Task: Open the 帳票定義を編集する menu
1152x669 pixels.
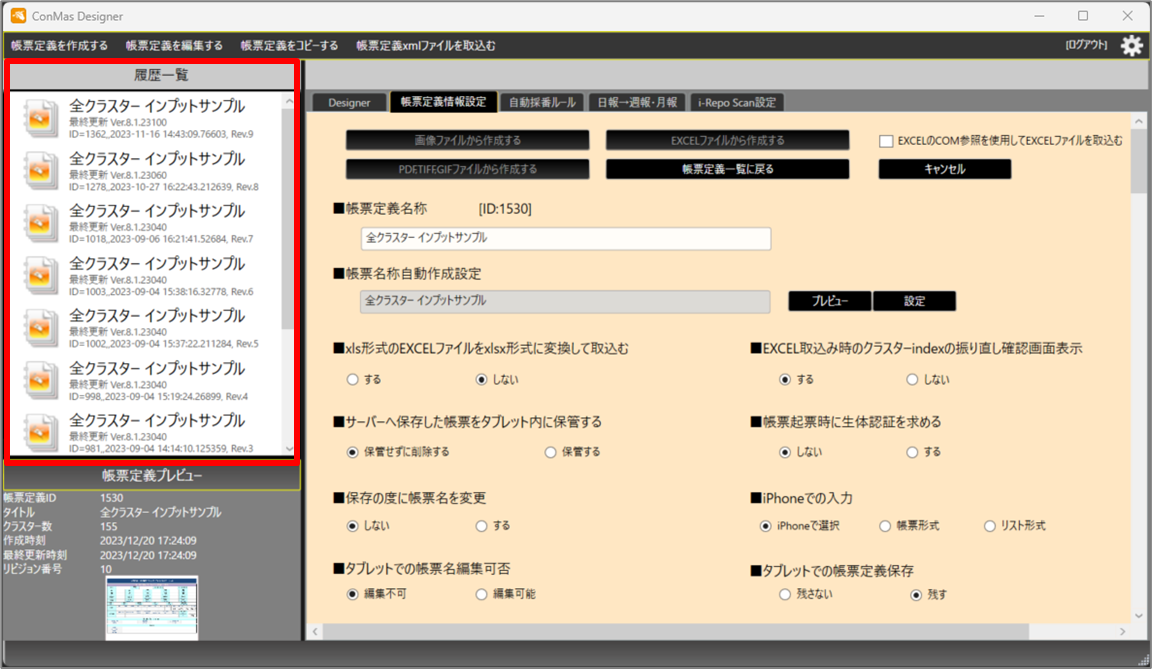Action: [x=174, y=46]
